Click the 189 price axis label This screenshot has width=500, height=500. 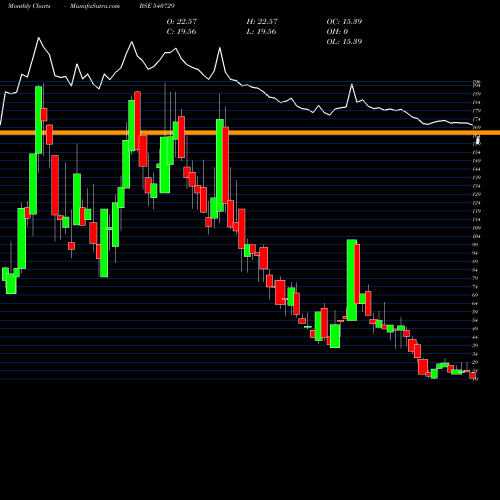(x=477, y=94)
